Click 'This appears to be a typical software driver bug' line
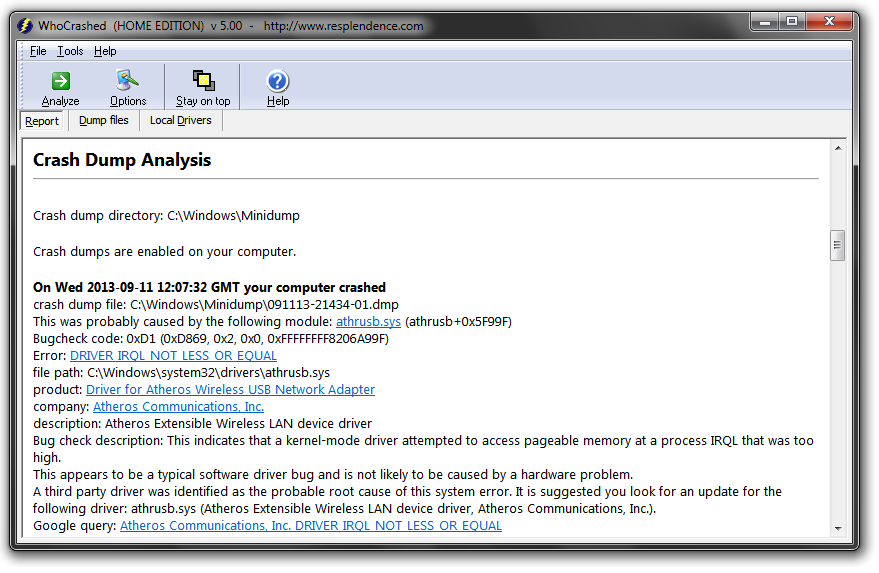 333,475
